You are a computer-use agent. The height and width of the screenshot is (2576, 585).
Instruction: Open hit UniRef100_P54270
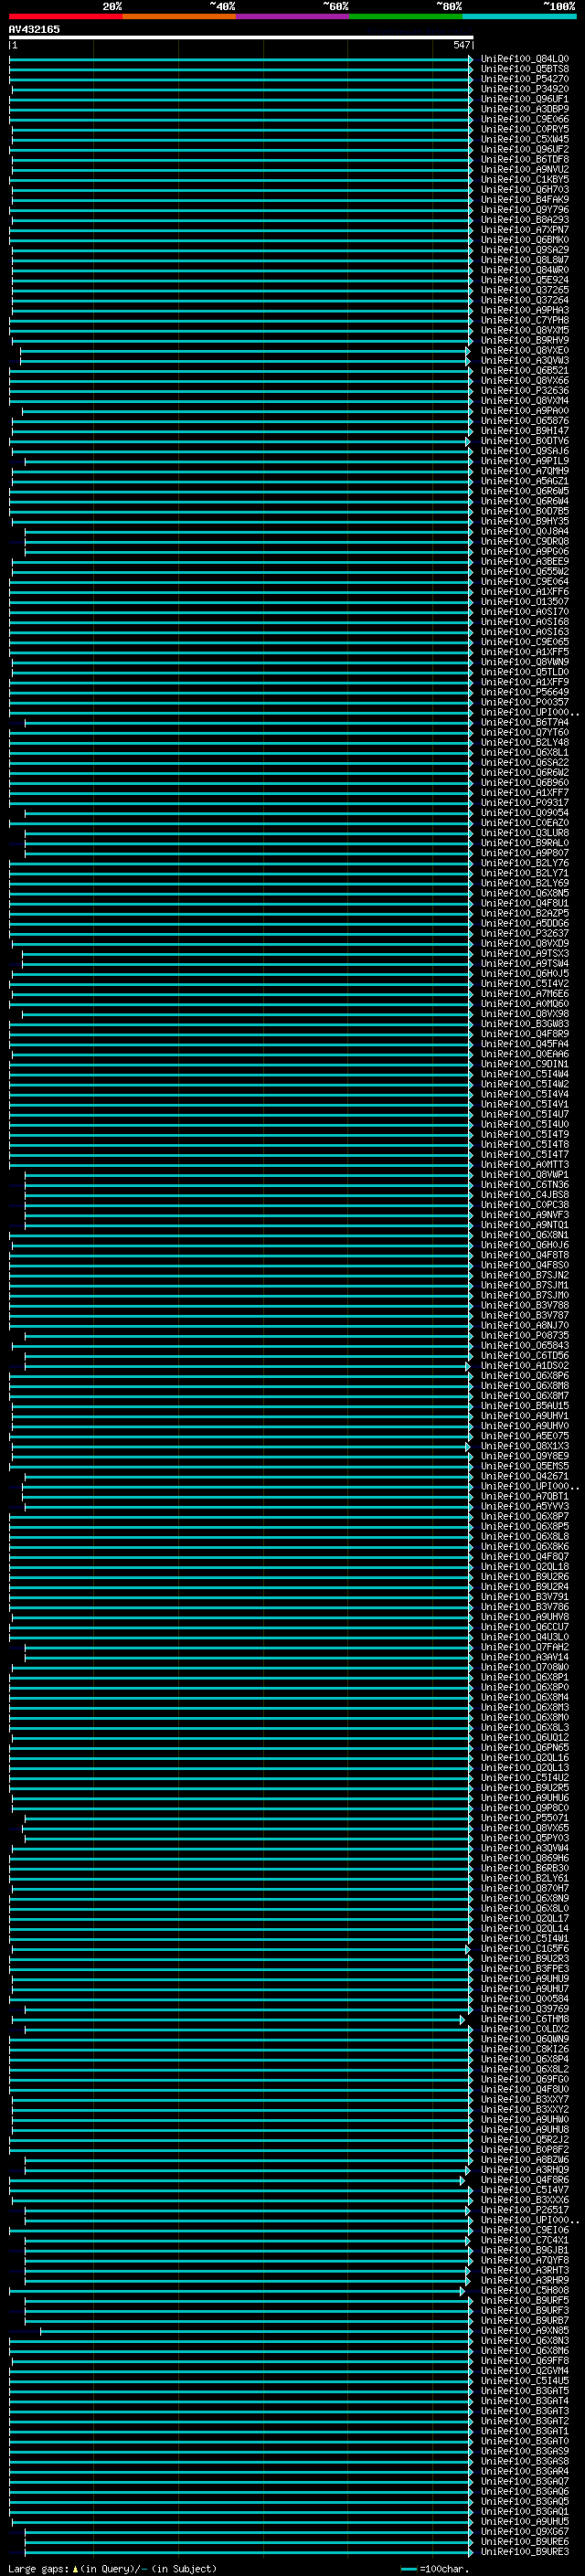point(524,79)
